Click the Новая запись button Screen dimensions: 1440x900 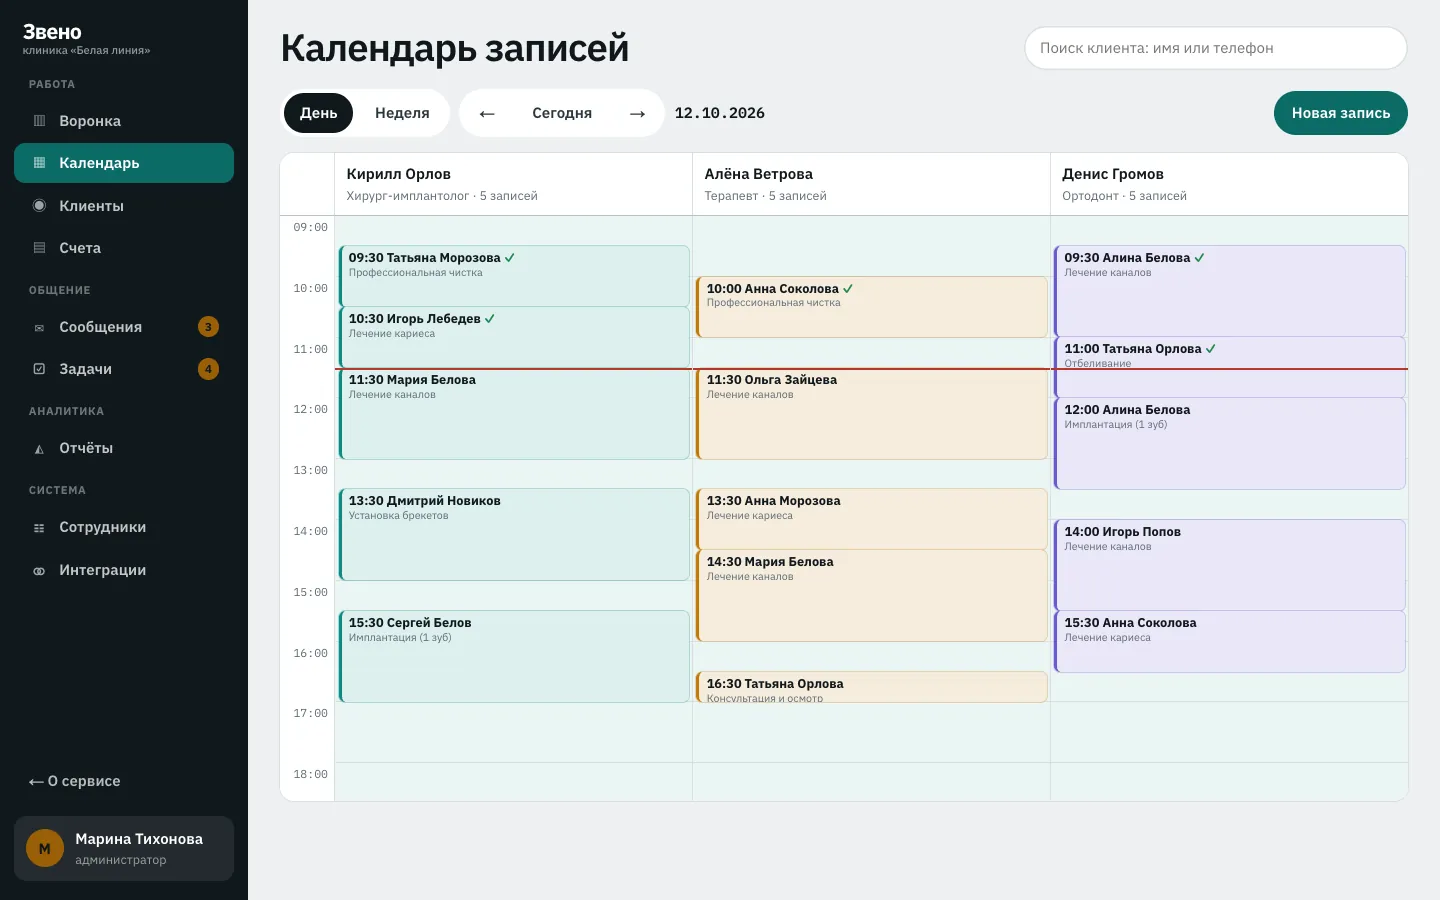pyautogui.click(x=1341, y=113)
